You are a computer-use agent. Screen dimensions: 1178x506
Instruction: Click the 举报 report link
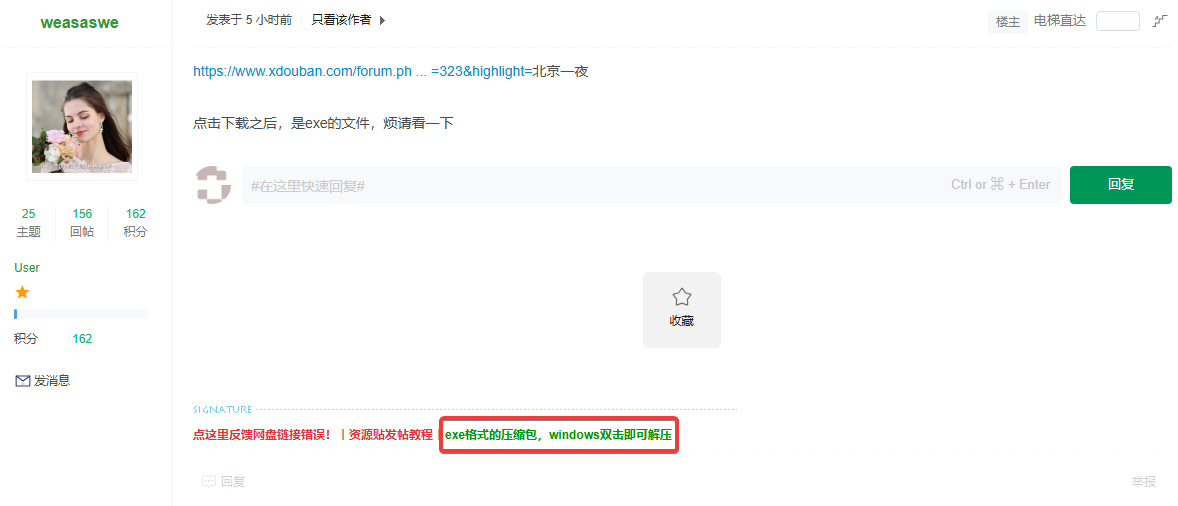[1144, 482]
